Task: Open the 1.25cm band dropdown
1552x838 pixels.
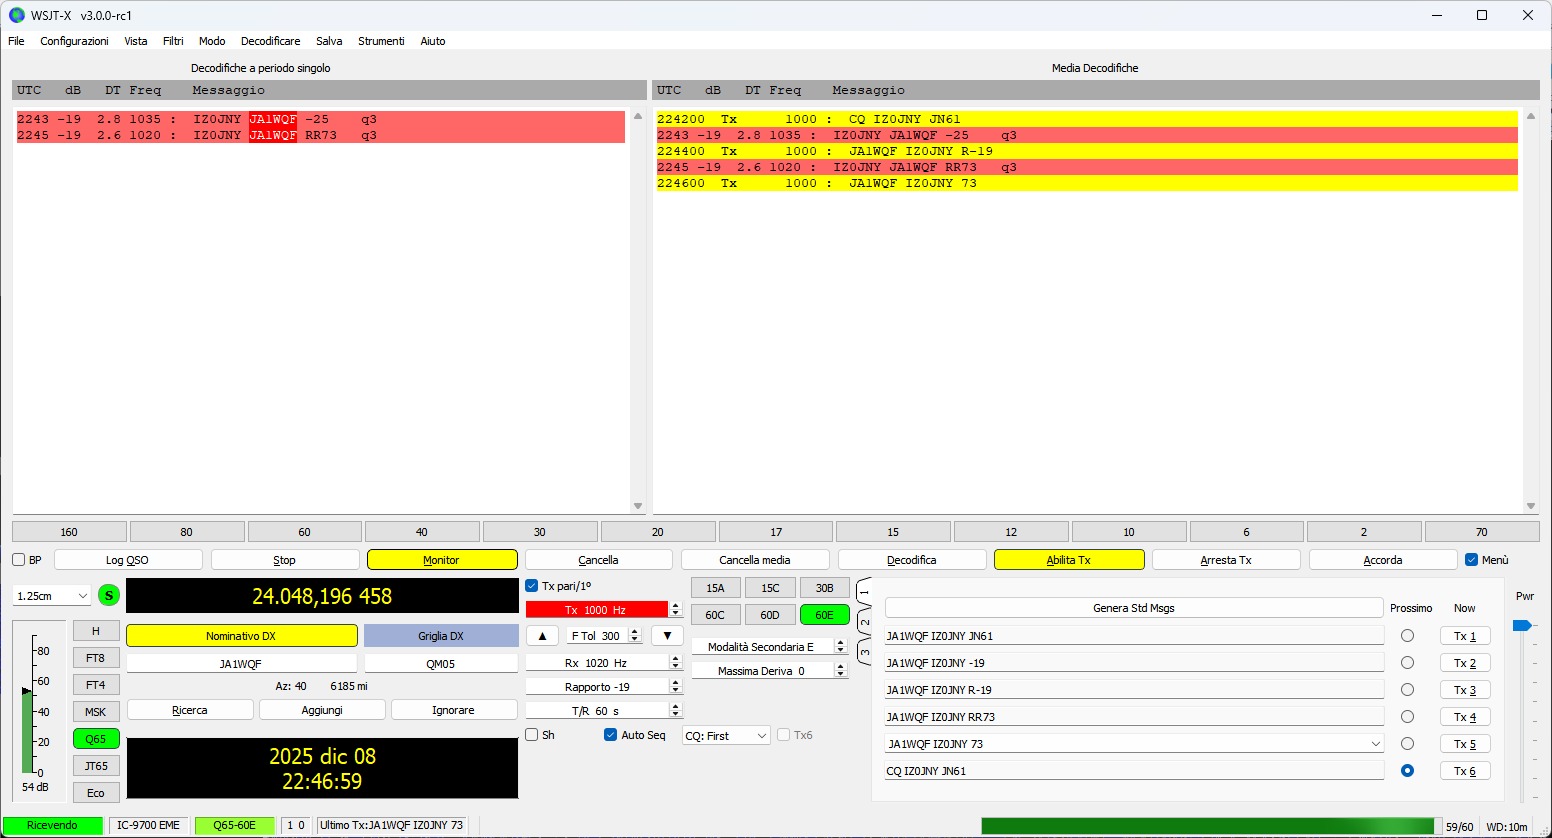Action: pos(50,595)
